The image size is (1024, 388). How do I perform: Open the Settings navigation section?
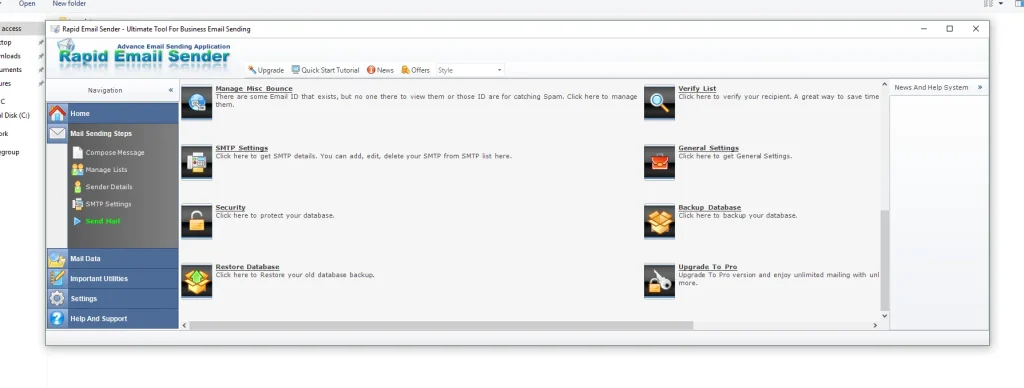[112, 299]
